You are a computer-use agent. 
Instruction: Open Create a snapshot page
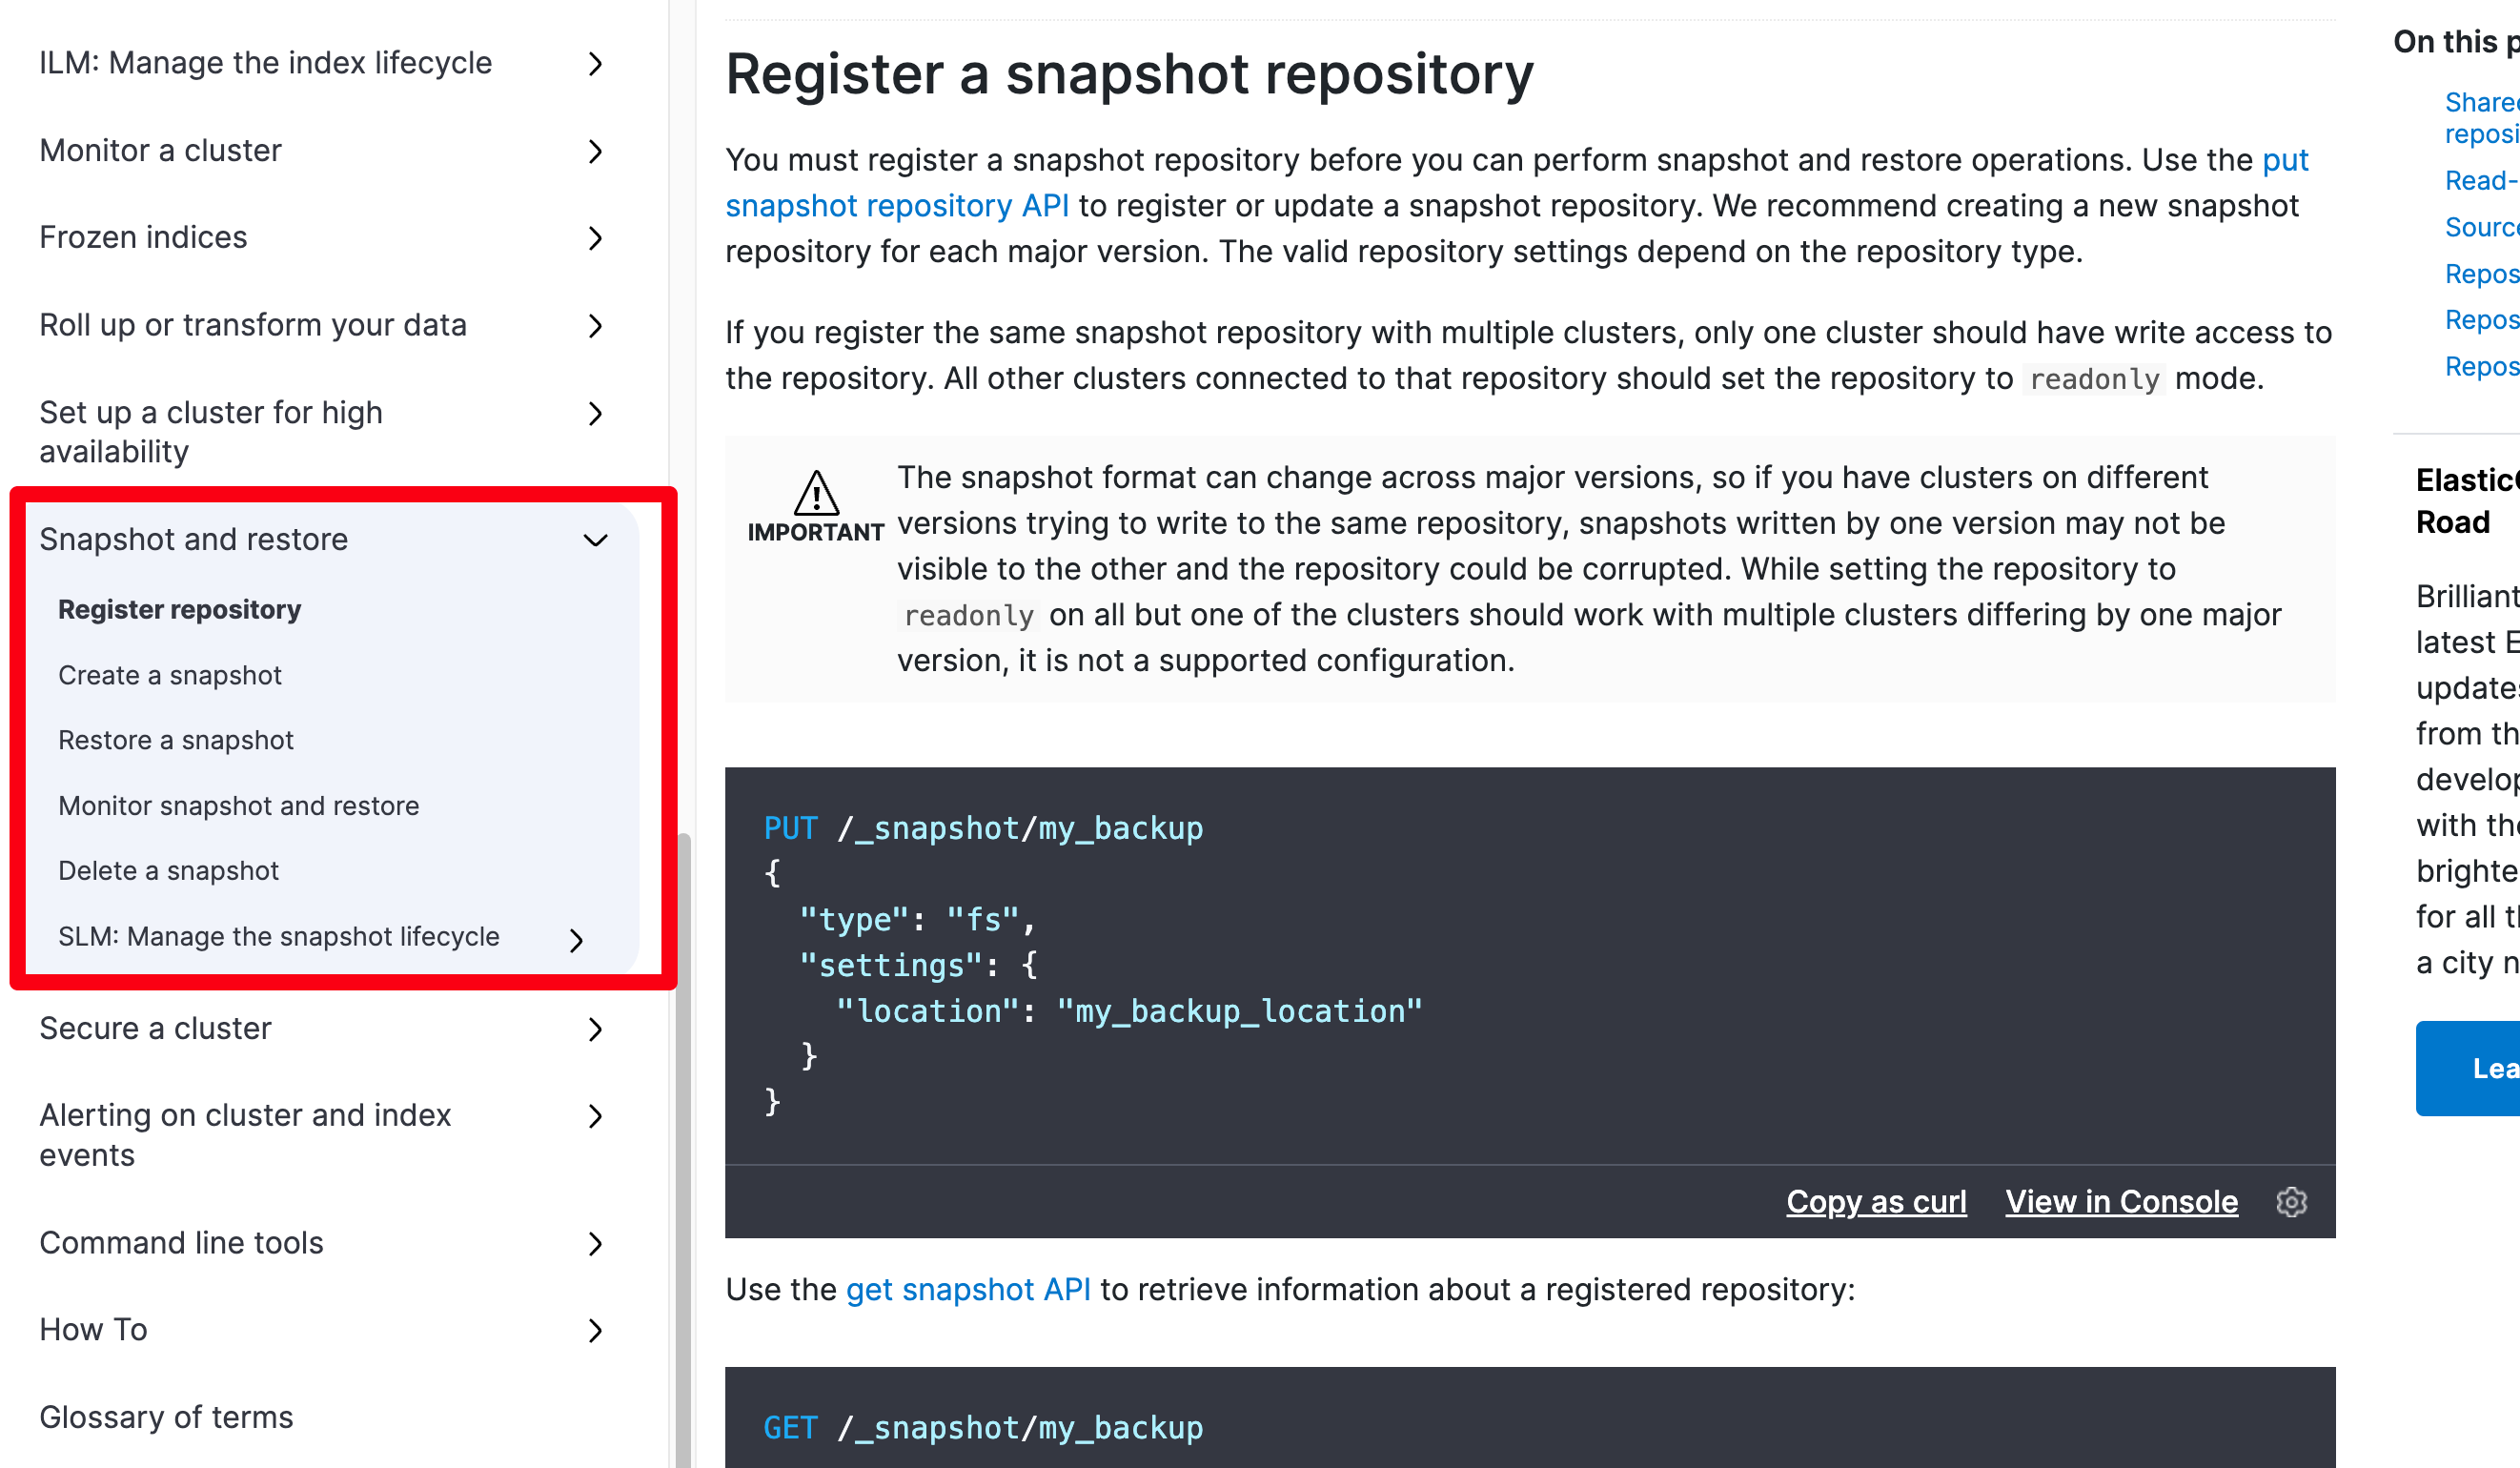(x=170, y=675)
